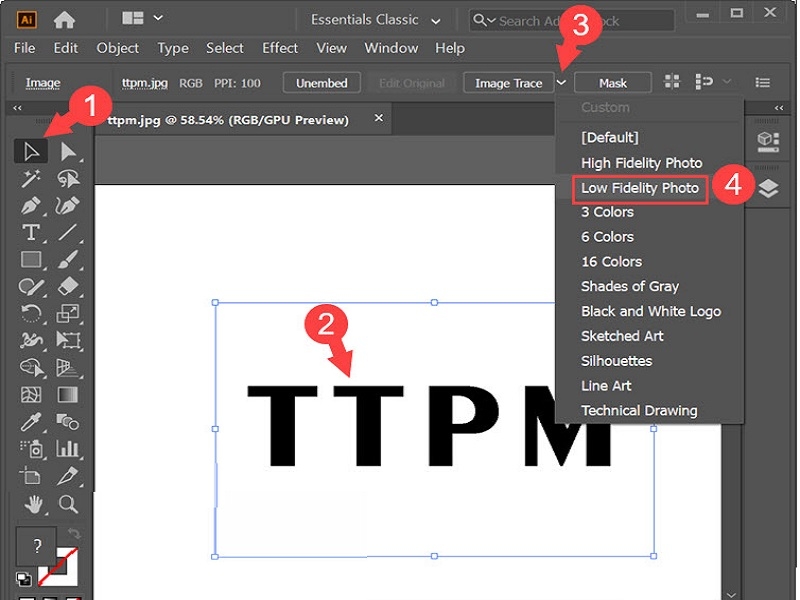Image resolution: width=800 pixels, height=600 pixels.
Task: Select the Direct Selection tool
Action: [68, 152]
